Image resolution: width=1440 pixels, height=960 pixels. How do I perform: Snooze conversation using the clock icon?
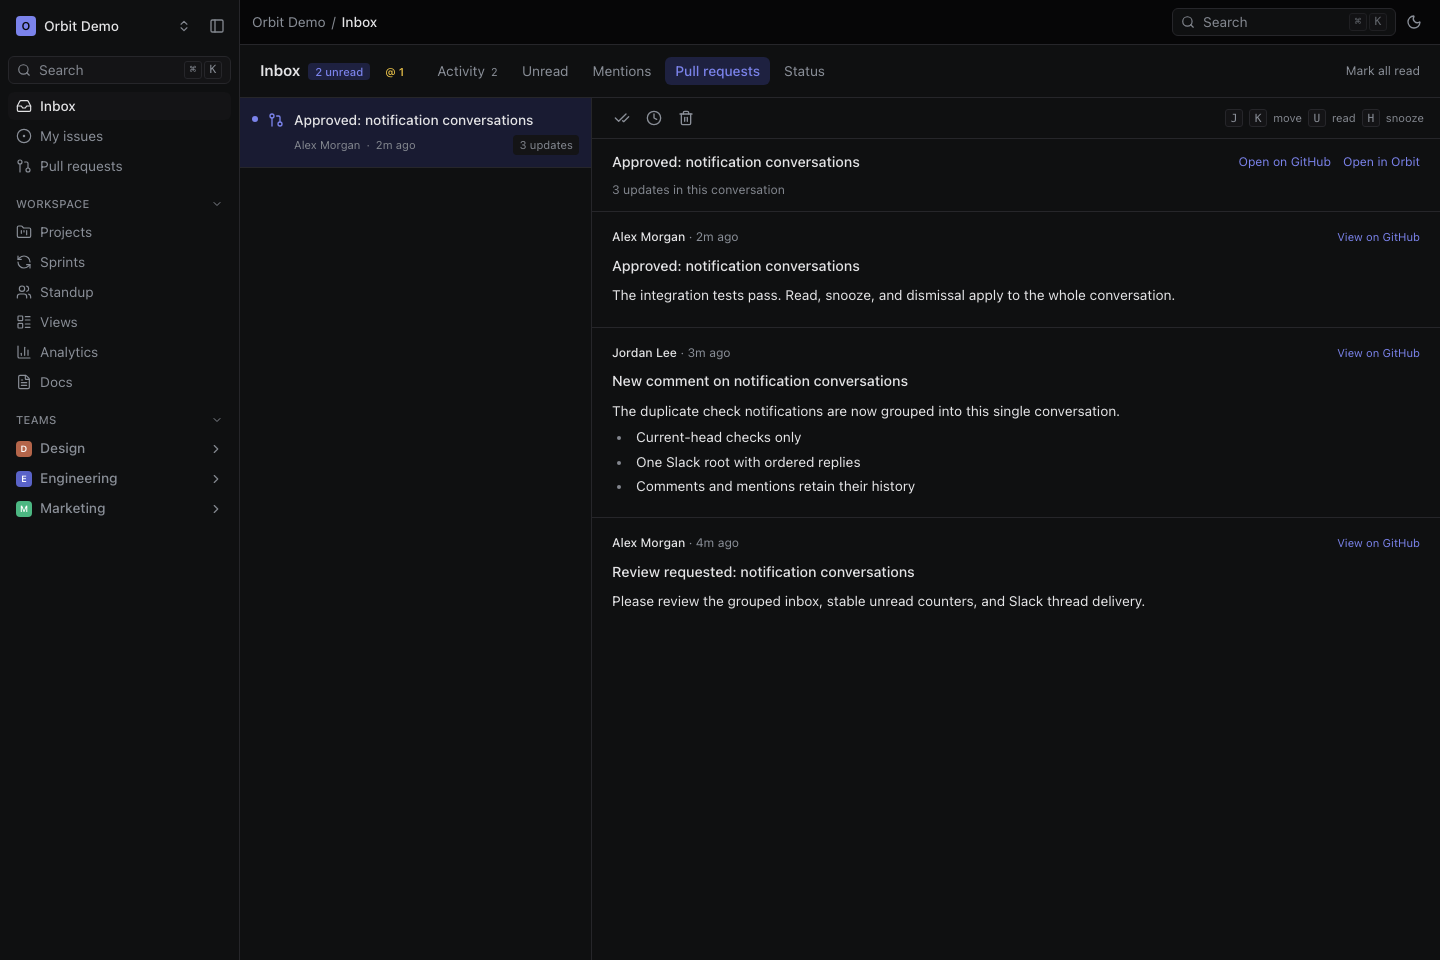pyautogui.click(x=654, y=118)
